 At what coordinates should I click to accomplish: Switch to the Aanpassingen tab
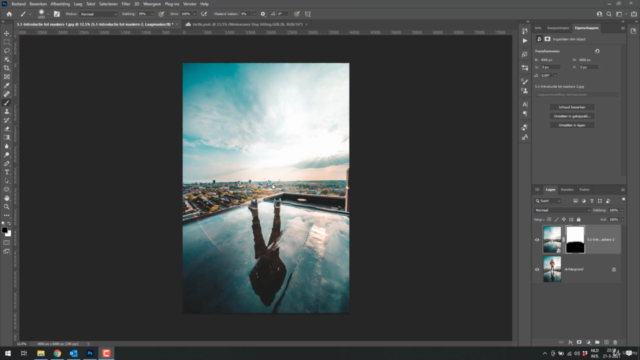tap(558, 28)
